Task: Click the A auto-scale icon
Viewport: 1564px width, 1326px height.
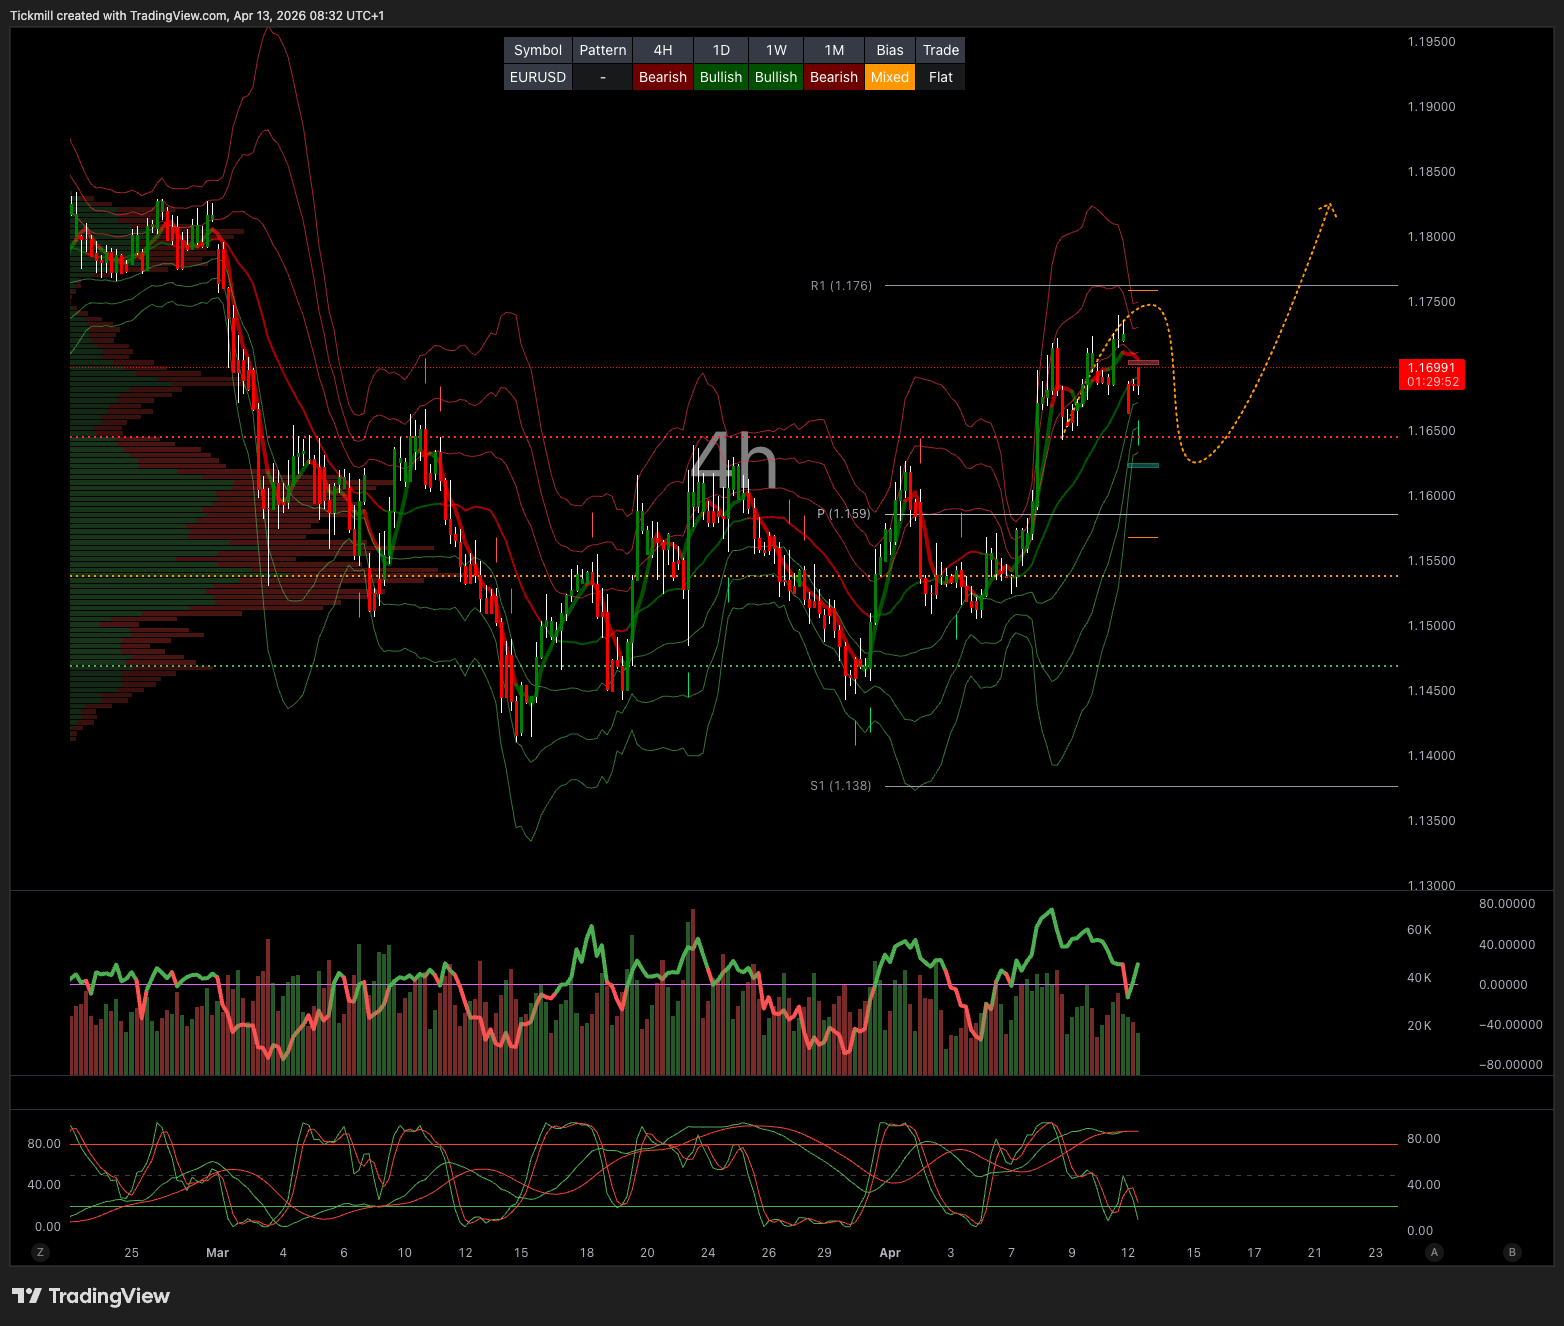Action: pos(1434,1252)
